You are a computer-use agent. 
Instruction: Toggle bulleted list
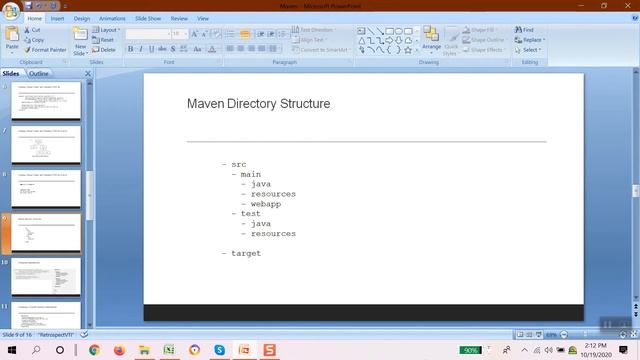[230, 34]
